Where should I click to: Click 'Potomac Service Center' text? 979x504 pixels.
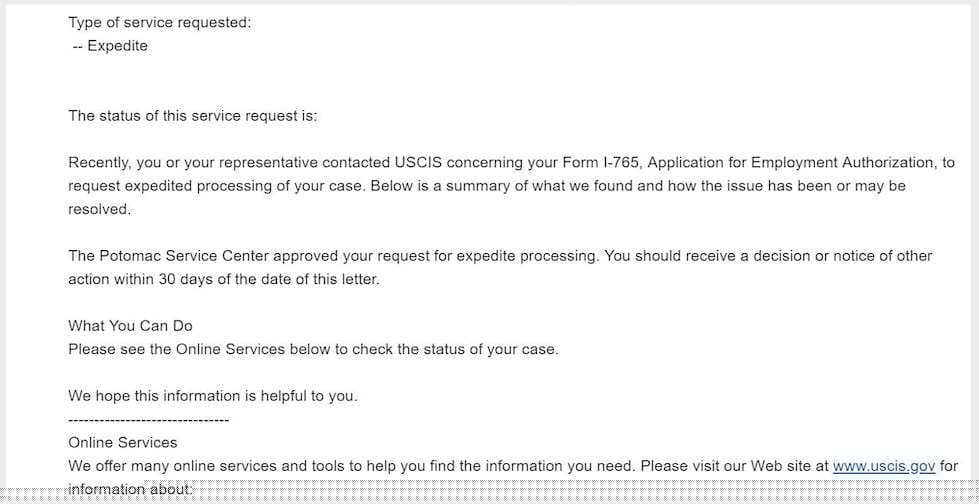tap(184, 256)
